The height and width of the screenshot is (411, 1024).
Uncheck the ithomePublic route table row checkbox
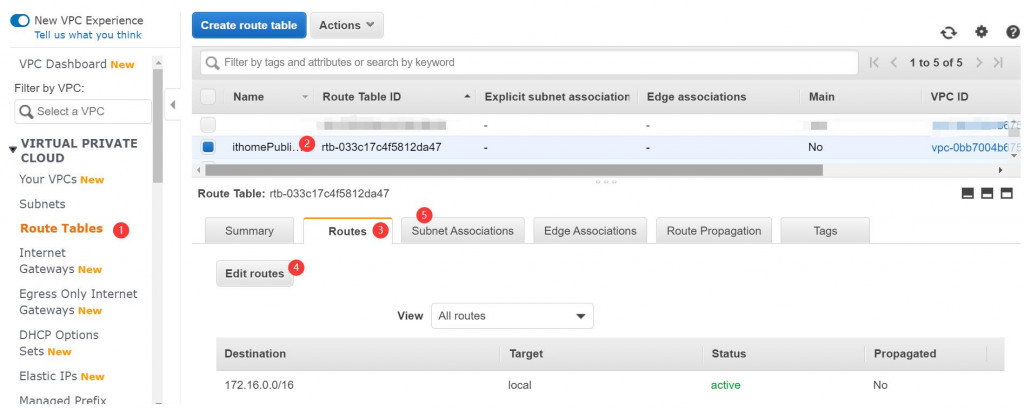click(208, 147)
